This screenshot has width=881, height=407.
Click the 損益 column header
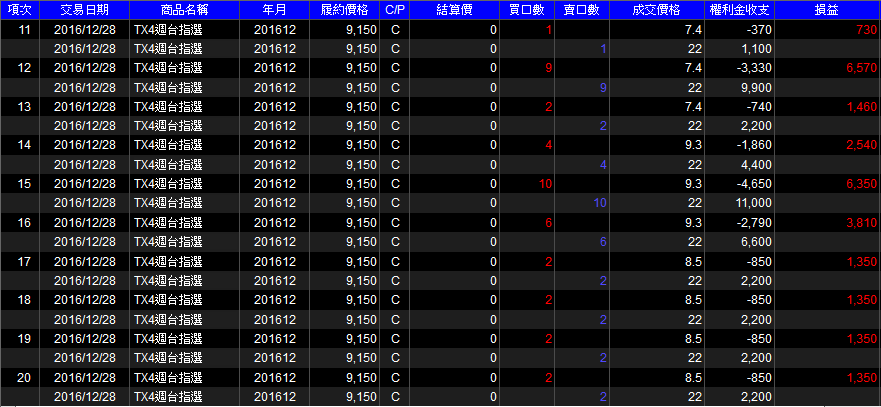point(827,10)
